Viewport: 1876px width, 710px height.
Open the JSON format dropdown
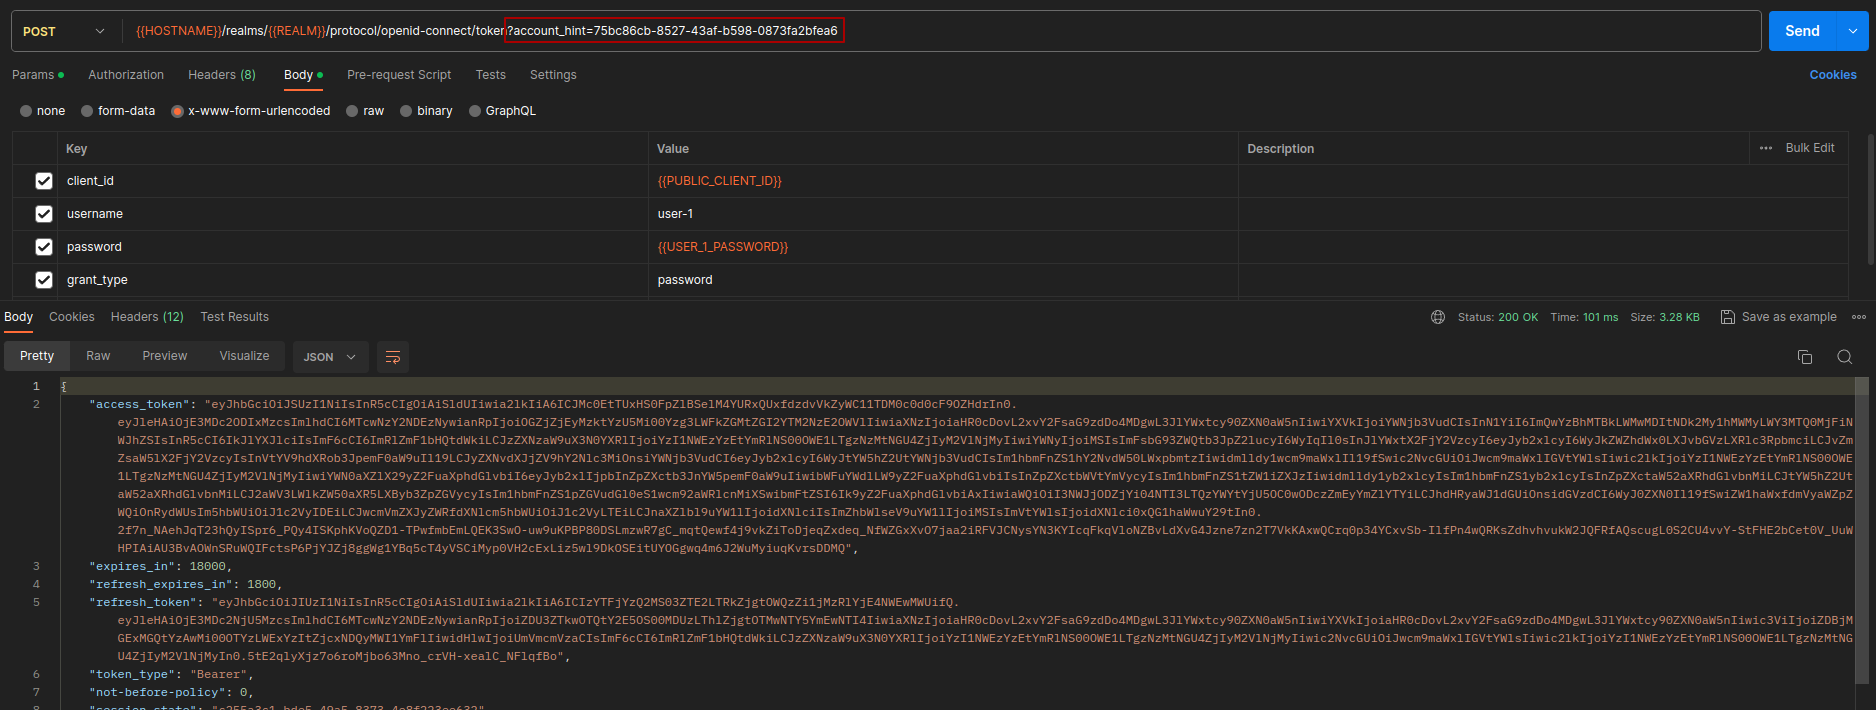point(330,357)
